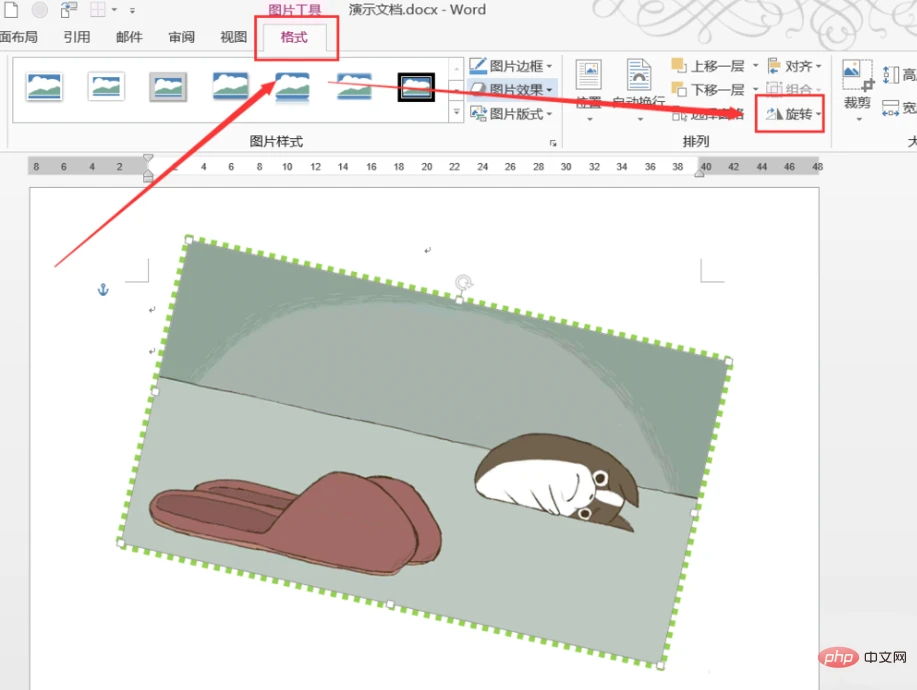Apply the gray metal frame picture style
Viewport: 917px width, 690px height.
coord(168,87)
